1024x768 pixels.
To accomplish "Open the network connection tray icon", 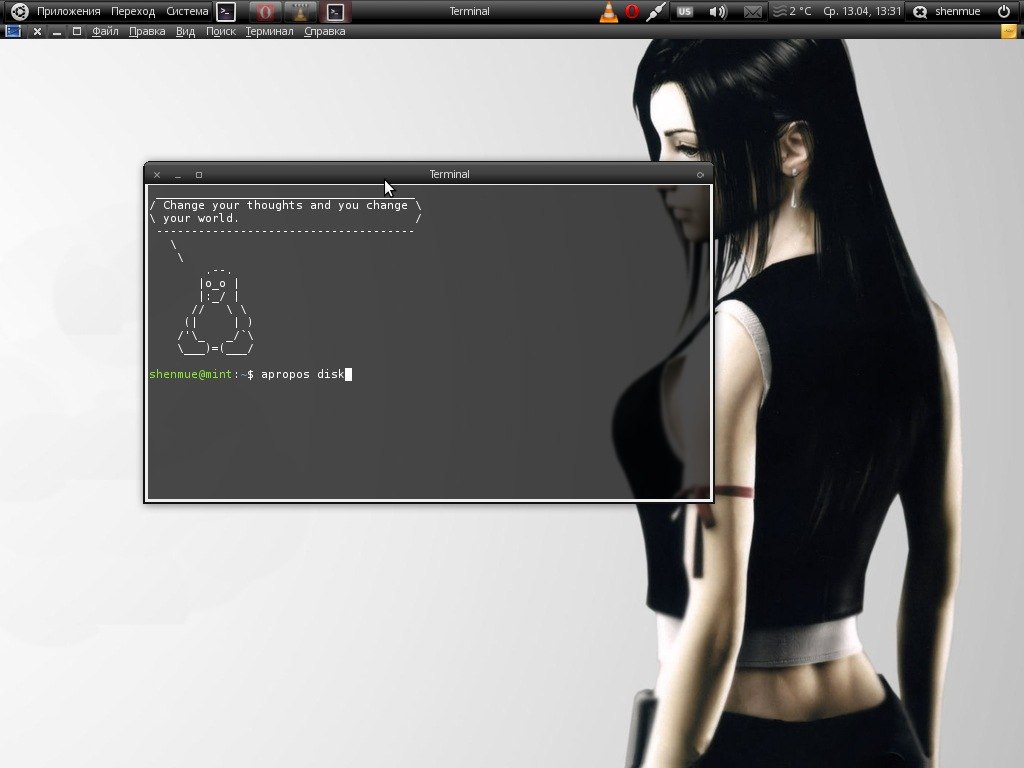I will (656, 11).
